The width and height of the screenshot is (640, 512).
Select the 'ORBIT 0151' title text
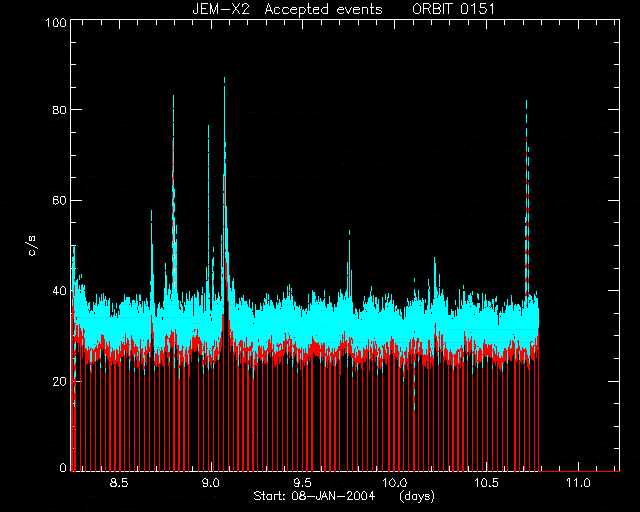pyautogui.click(x=453, y=9)
